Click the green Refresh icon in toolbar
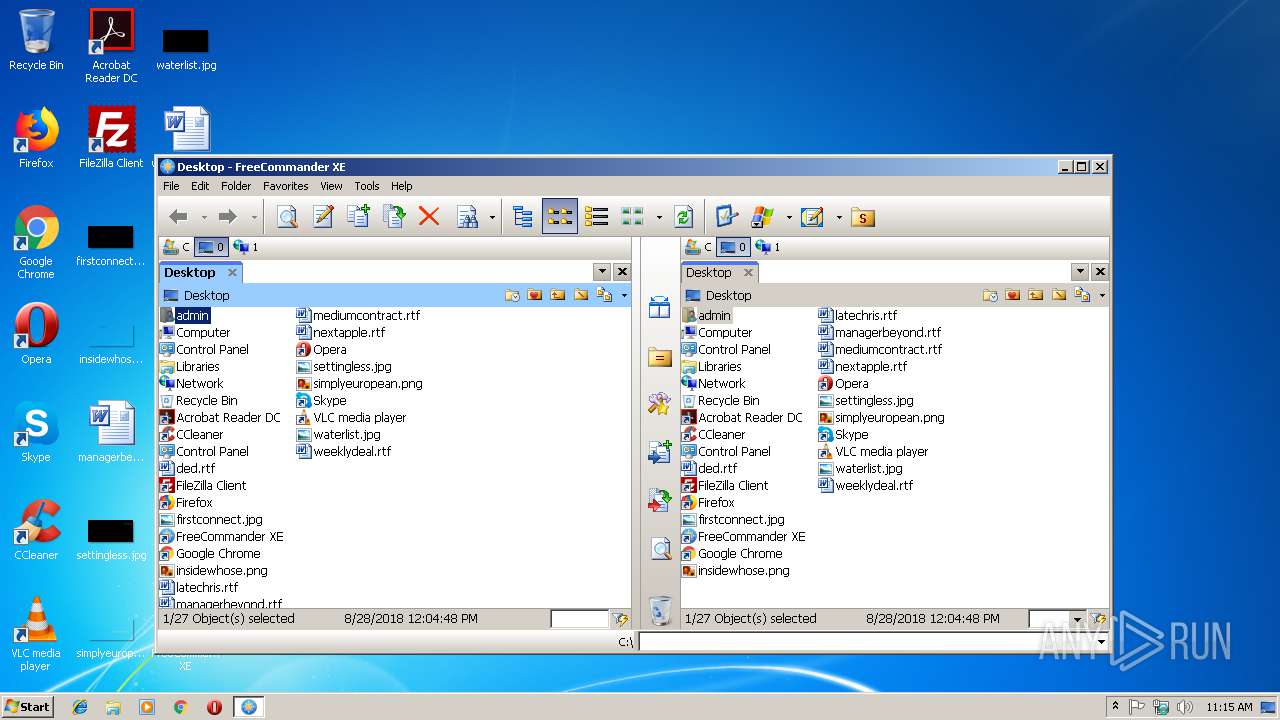This screenshot has width=1280, height=720. (x=684, y=217)
